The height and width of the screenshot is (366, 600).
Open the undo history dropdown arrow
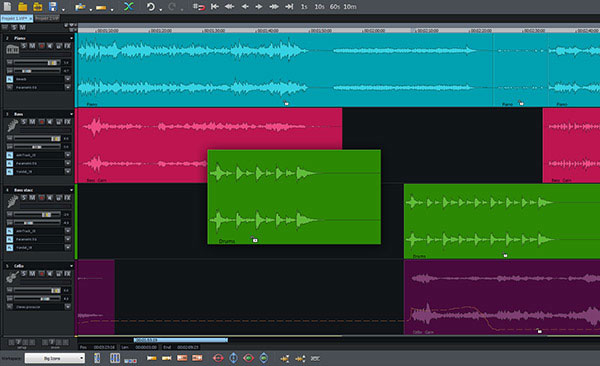click(160, 9)
